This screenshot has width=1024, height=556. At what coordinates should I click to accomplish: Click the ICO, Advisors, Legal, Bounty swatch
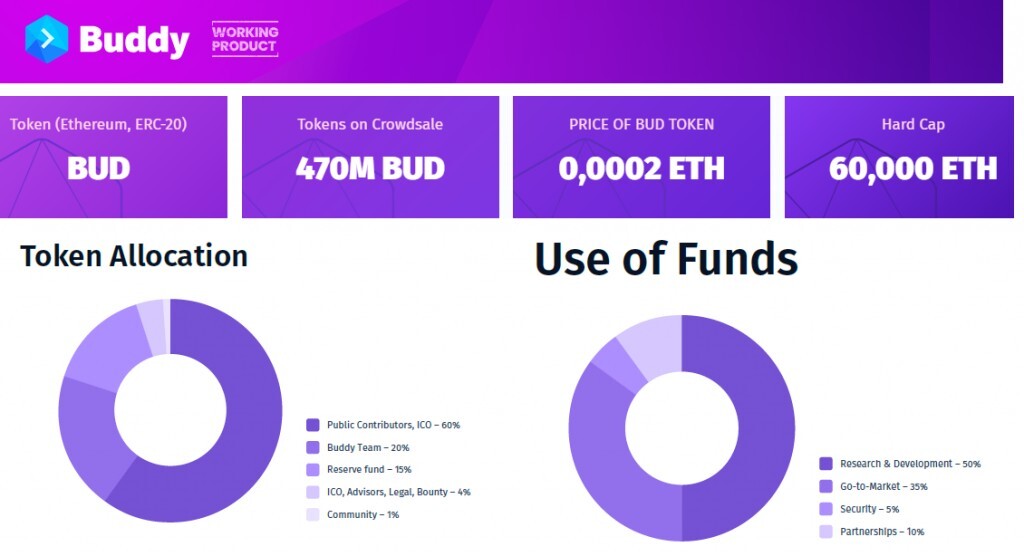pyautogui.click(x=313, y=492)
